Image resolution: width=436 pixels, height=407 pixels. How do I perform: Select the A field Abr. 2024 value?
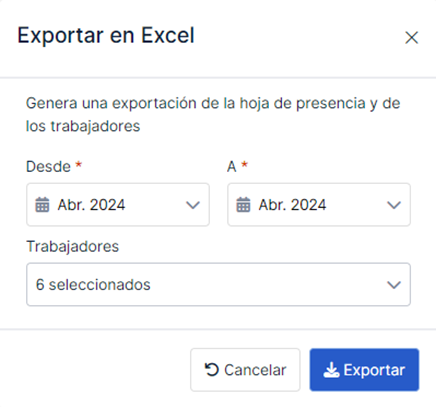click(292, 205)
